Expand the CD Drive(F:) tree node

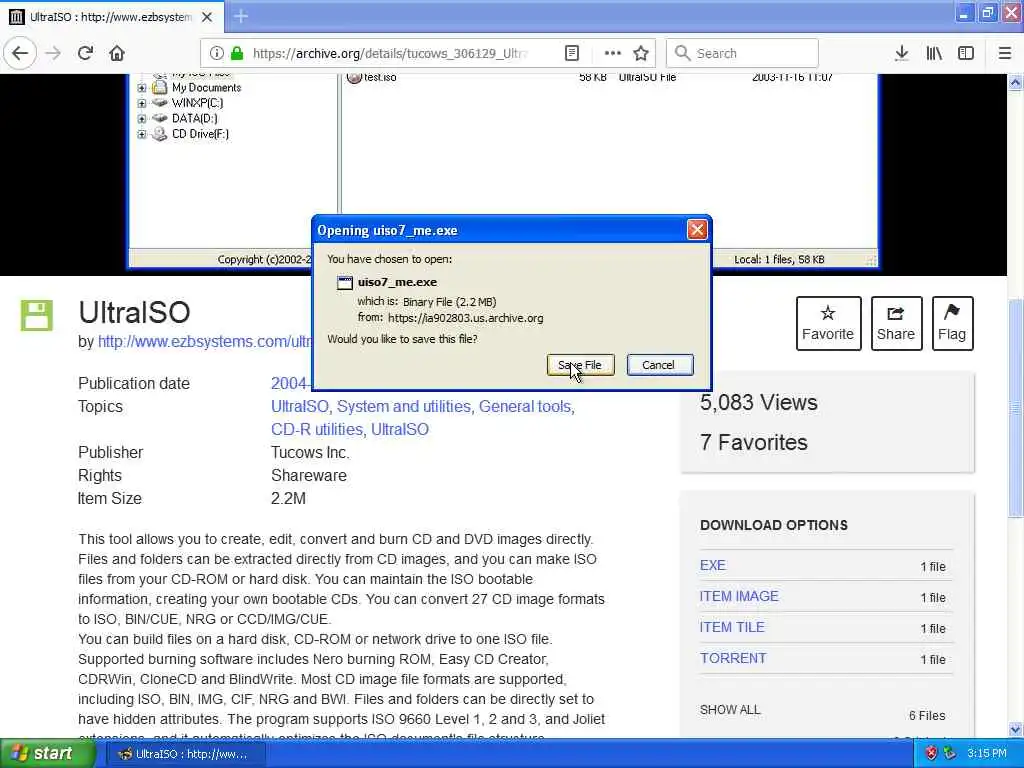(142, 135)
